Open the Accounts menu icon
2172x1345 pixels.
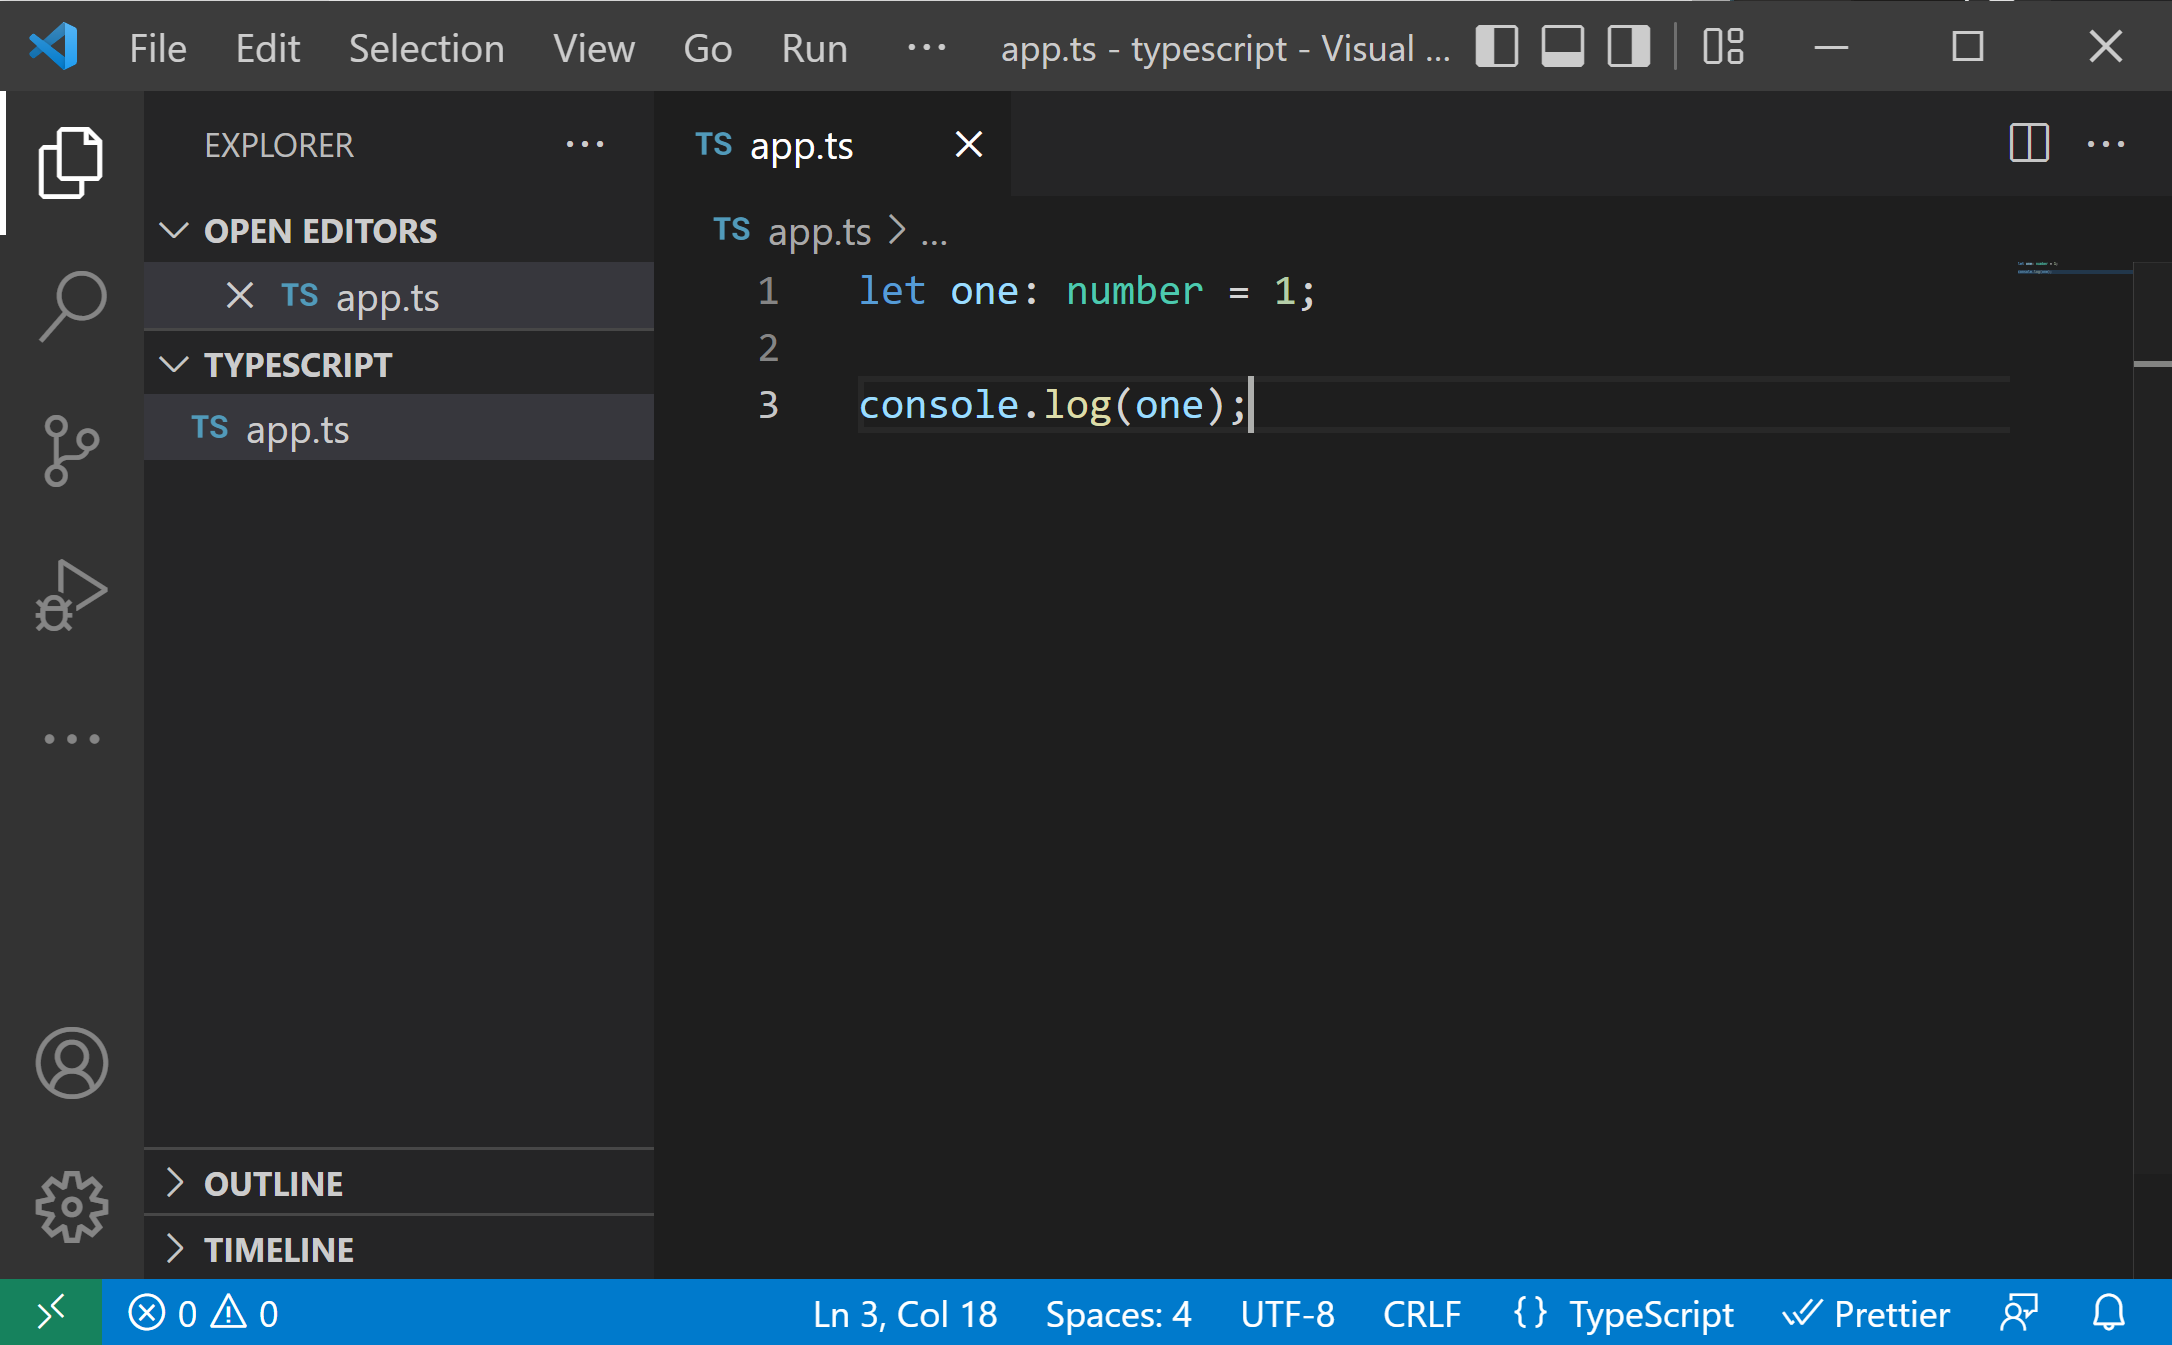point(71,1062)
